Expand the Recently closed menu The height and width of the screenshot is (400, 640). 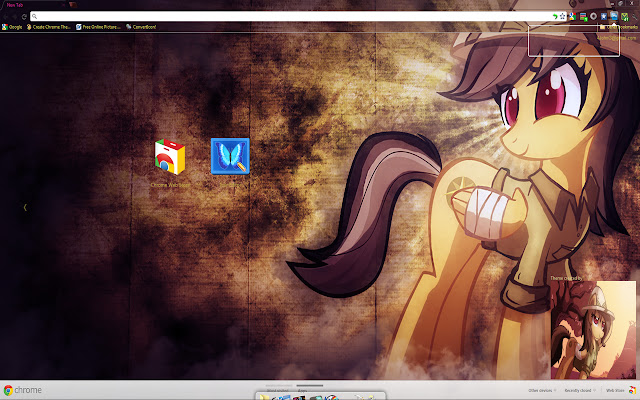point(580,391)
